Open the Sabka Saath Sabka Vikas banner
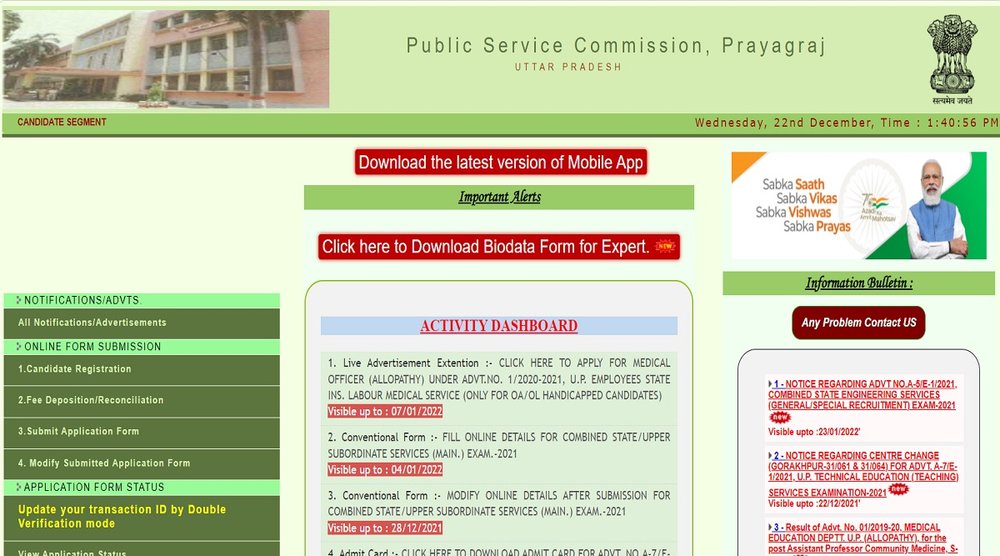The width and height of the screenshot is (1000, 556). [858, 206]
